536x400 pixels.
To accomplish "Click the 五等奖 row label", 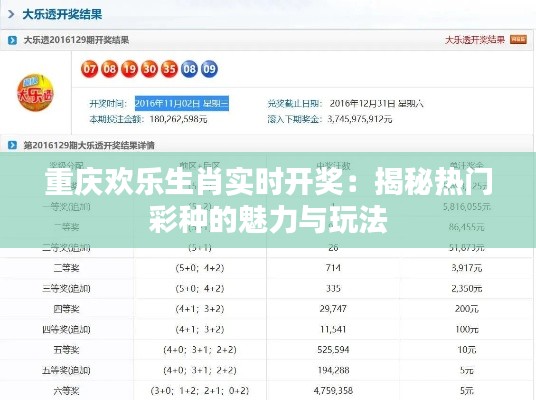I will [x=66, y=350].
